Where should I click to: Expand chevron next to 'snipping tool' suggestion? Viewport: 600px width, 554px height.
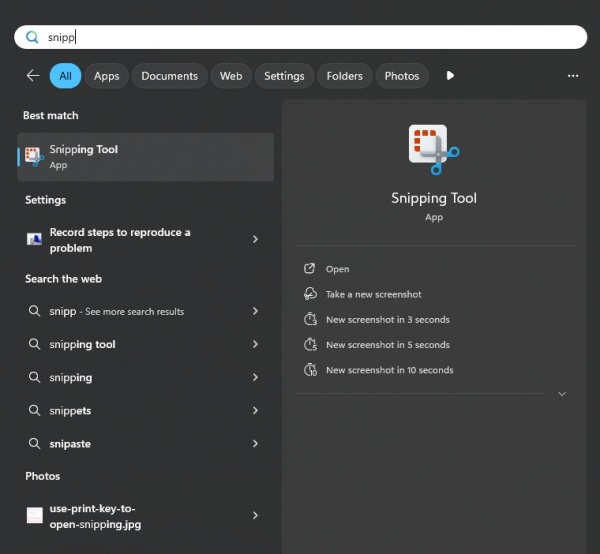tap(255, 344)
